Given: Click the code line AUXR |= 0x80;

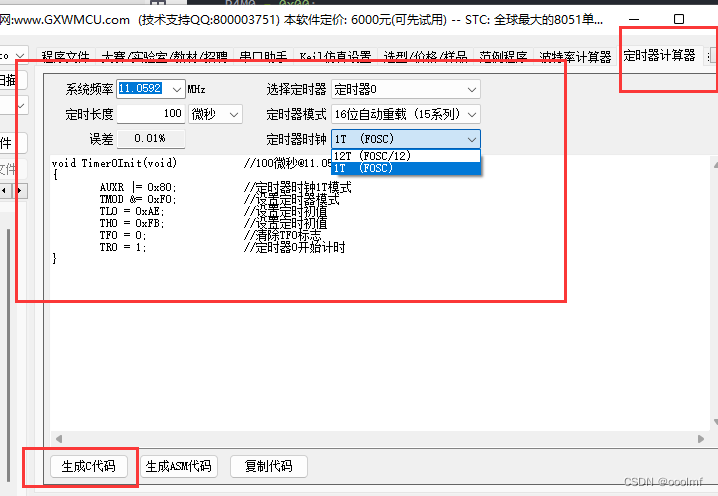Looking at the screenshot, I should point(138,187).
